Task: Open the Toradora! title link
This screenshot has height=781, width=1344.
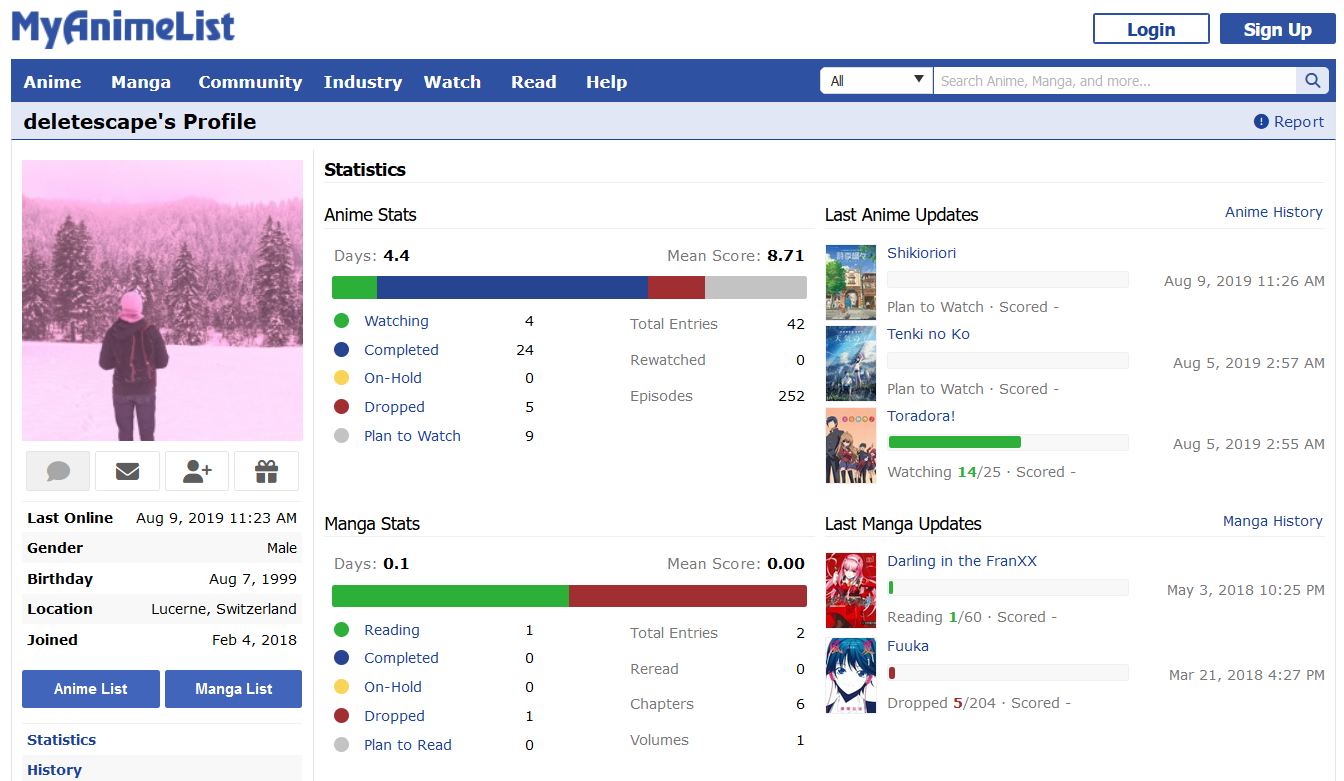Action: click(x=921, y=416)
